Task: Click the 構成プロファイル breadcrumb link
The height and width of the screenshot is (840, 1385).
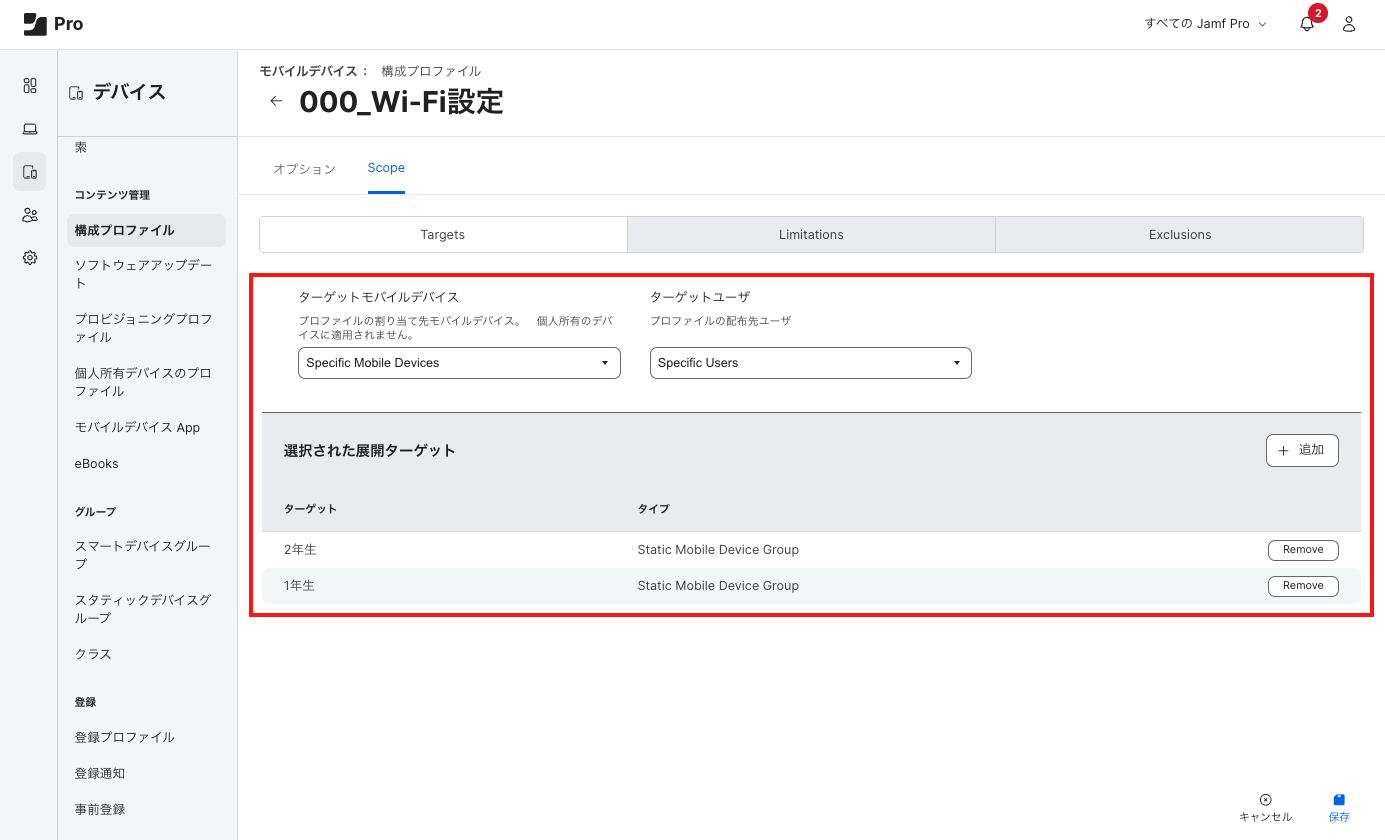Action: click(431, 71)
